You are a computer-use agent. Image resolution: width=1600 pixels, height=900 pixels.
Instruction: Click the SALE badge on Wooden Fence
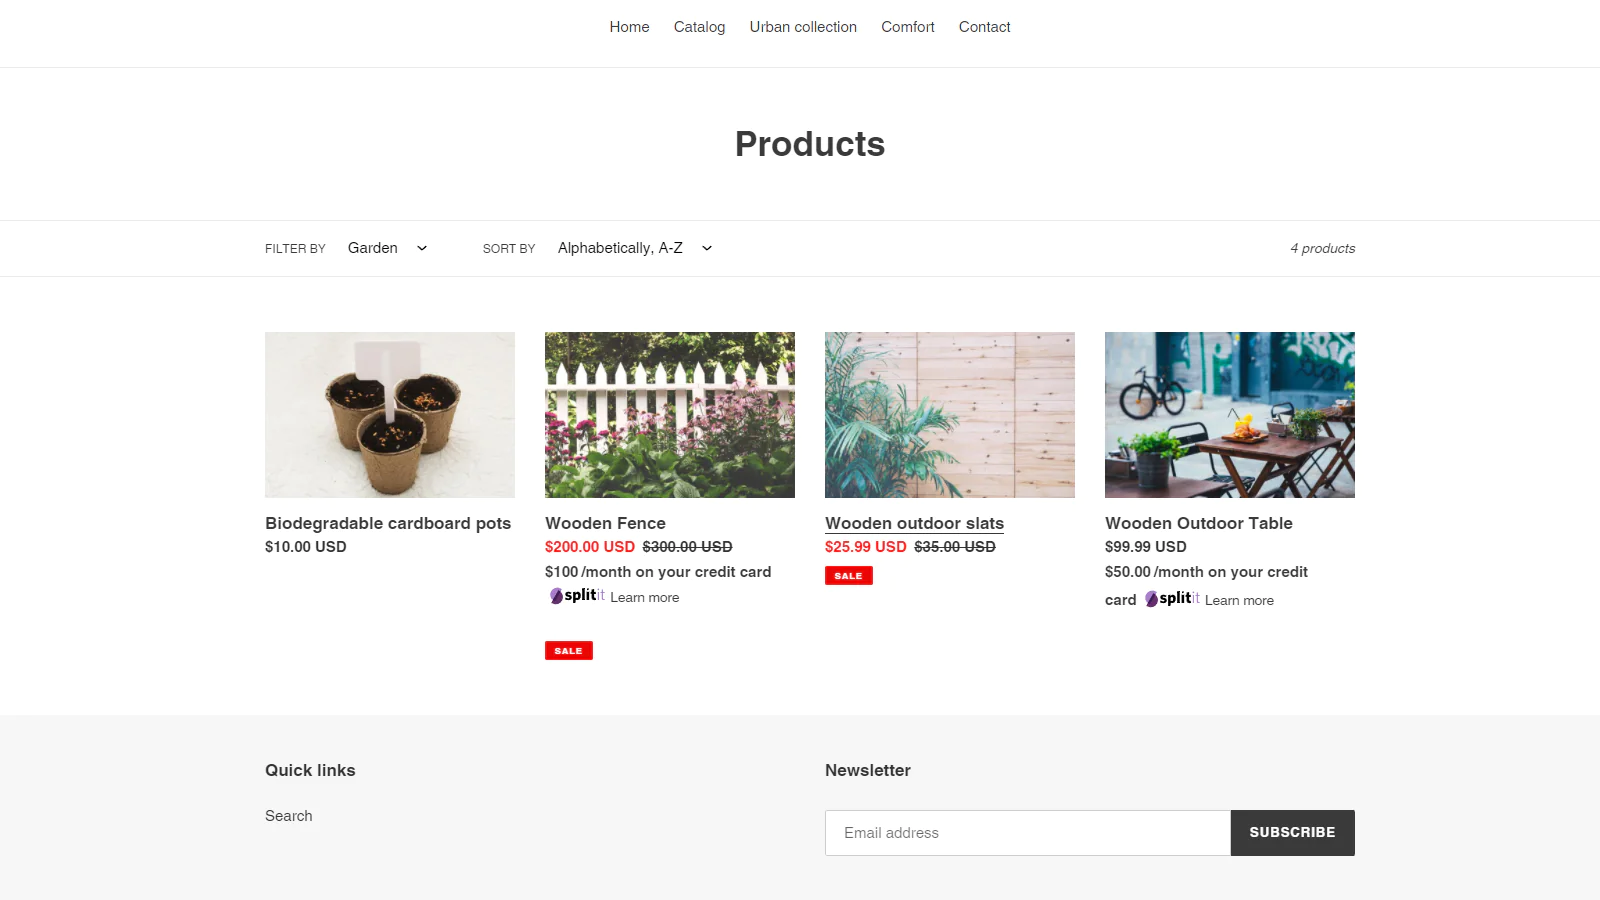coord(569,650)
